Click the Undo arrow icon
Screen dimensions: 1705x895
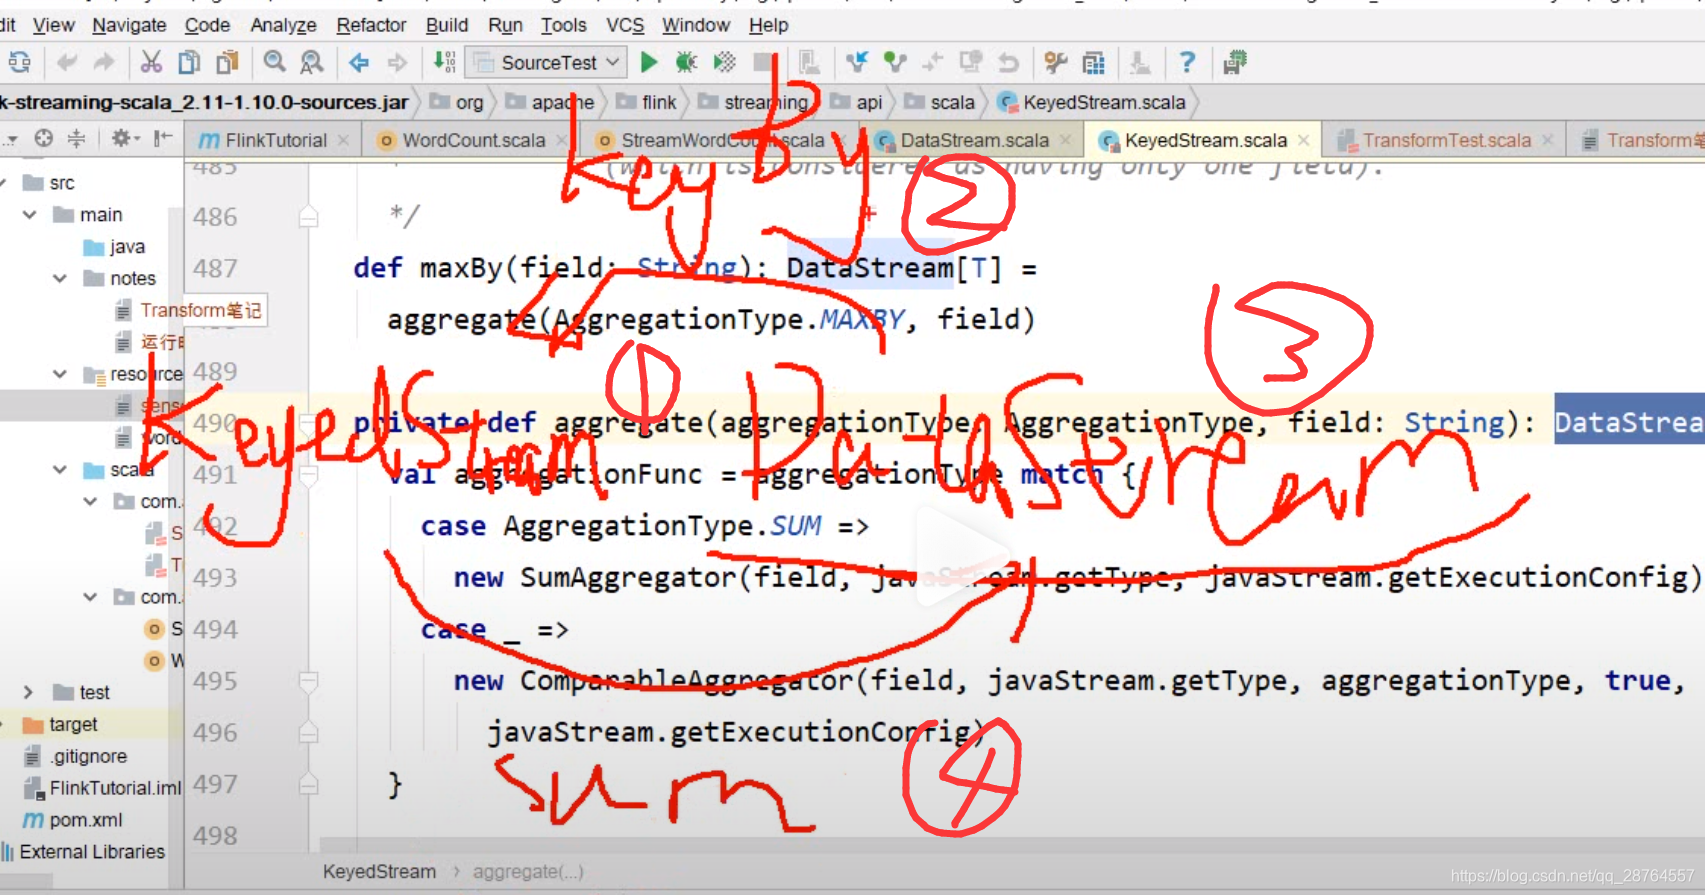coord(67,63)
